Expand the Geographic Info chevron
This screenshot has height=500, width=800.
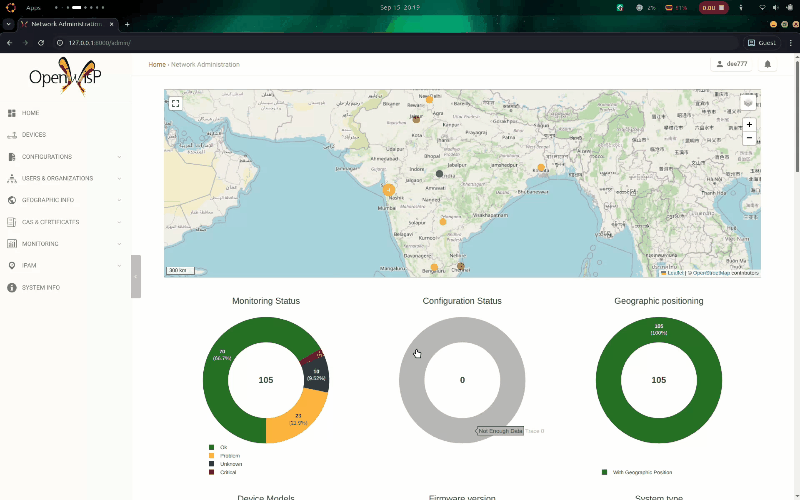click(x=119, y=200)
